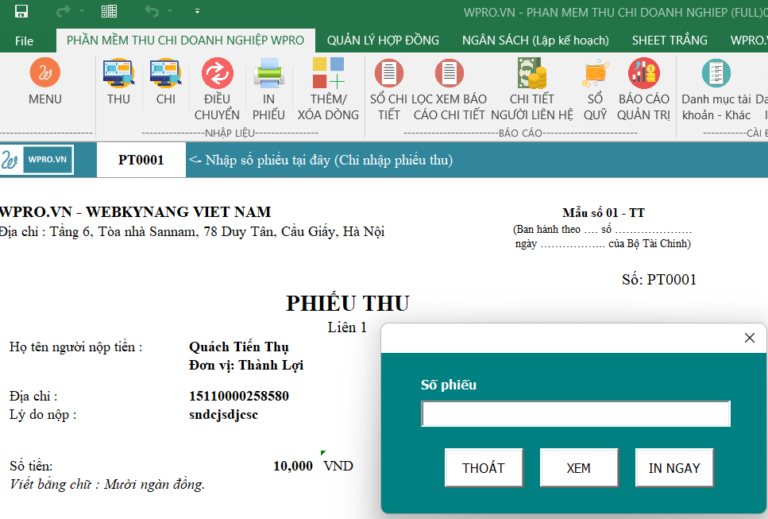The image size is (768, 519).
Task: Click the payer name Quách Tiến Thụ
Action: pyautogui.click(x=239, y=347)
